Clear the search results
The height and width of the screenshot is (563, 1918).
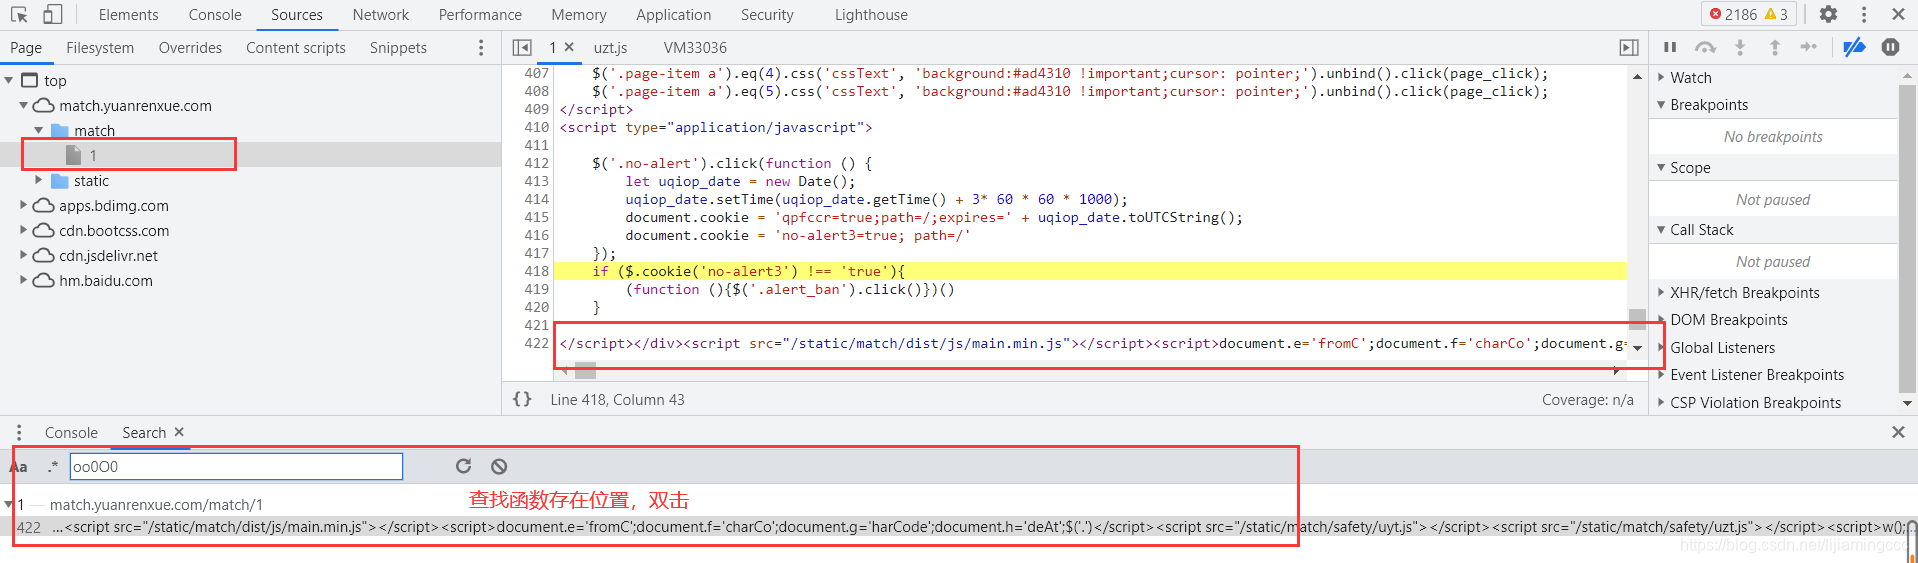click(x=499, y=466)
